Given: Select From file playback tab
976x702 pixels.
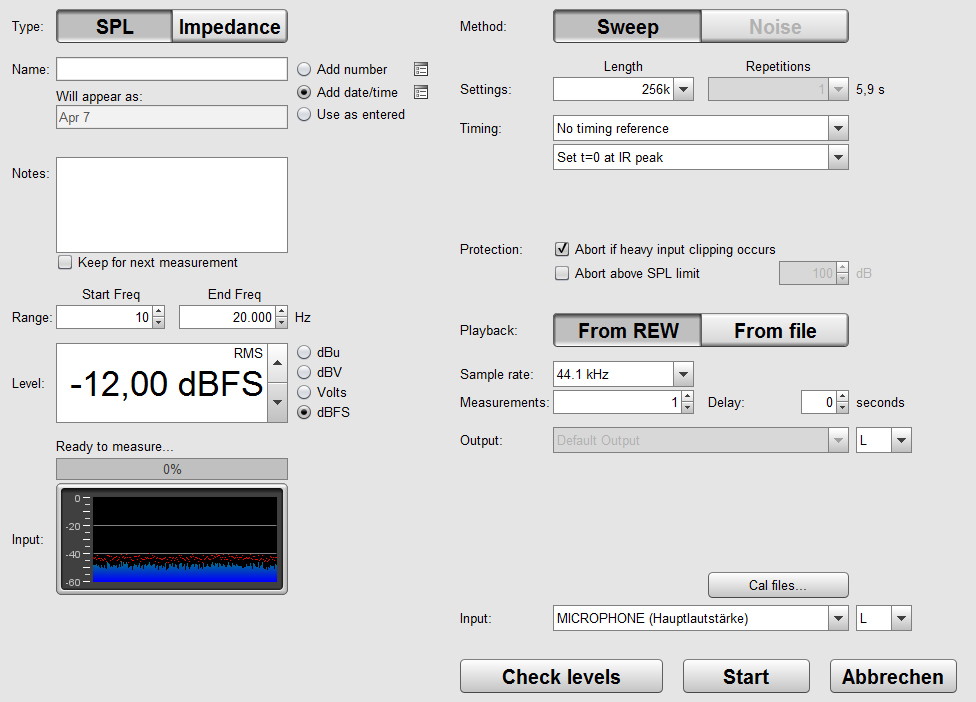Looking at the screenshot, I should (775, 331).
